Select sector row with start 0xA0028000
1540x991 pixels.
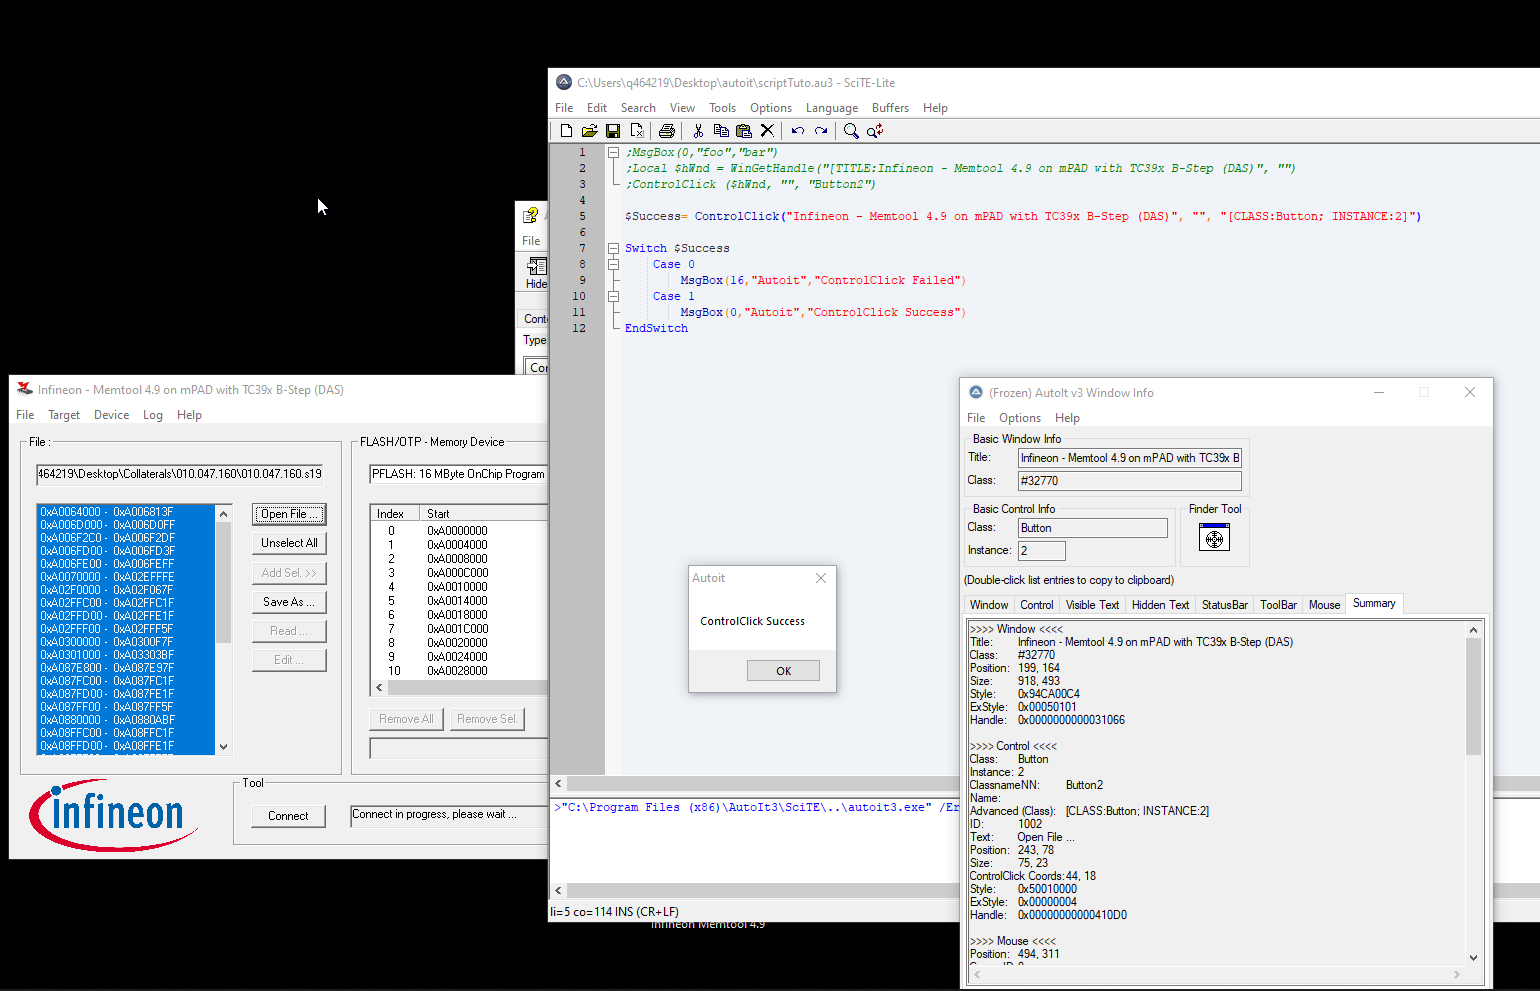point(459,671)
